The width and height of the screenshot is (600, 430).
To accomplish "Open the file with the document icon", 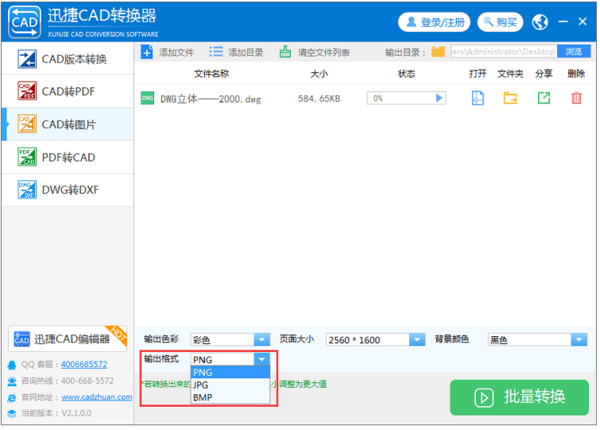I will (478, 98).
